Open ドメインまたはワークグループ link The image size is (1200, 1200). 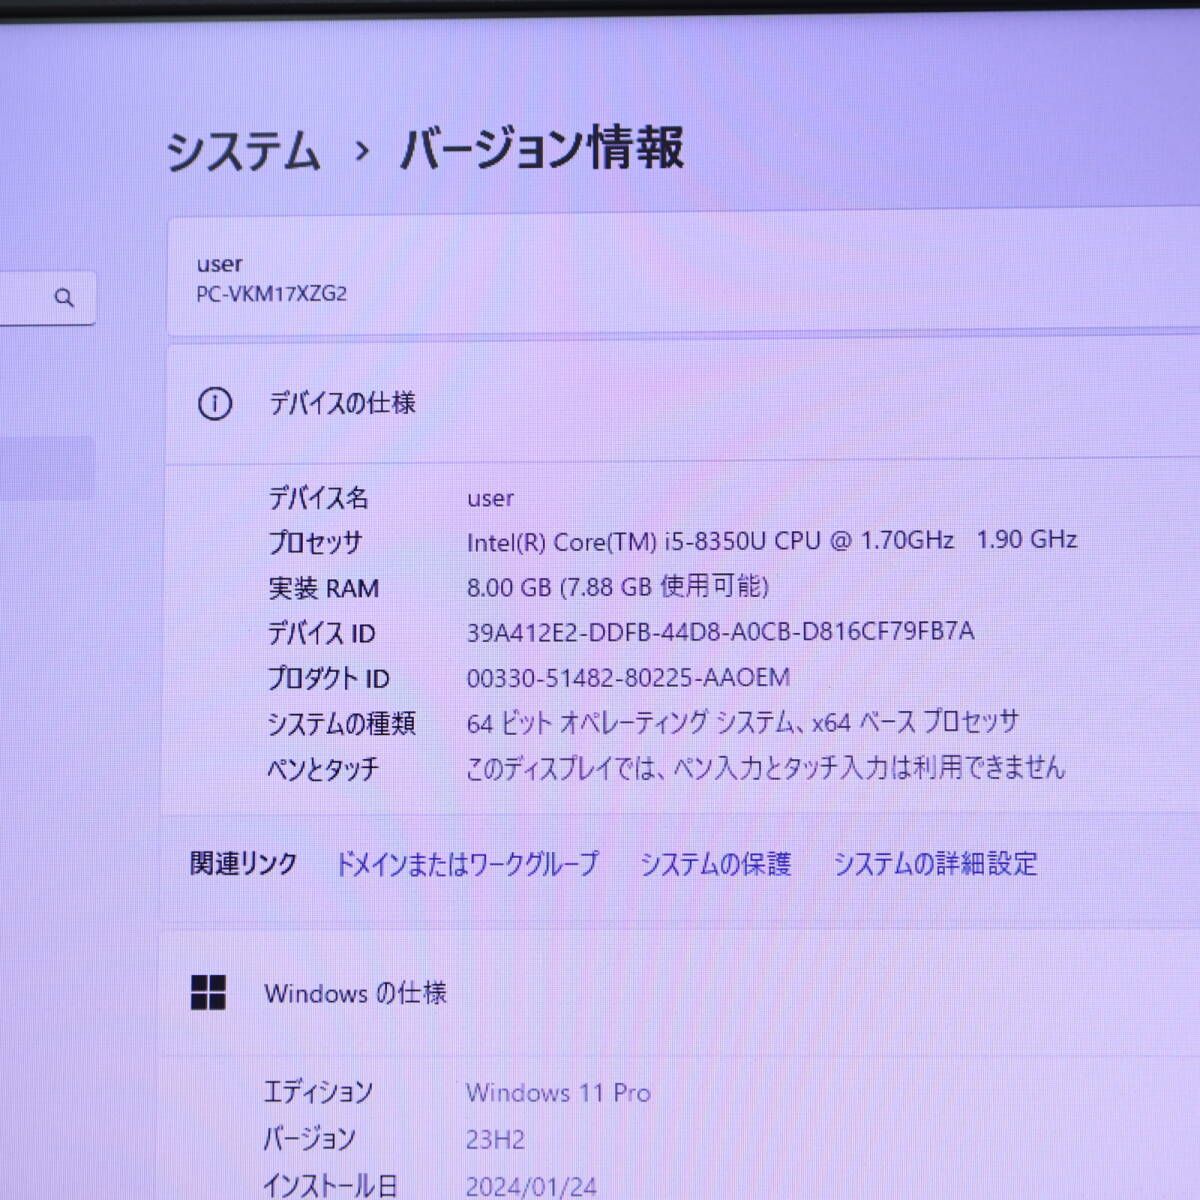pyautogui.click(x=466, y=863)
